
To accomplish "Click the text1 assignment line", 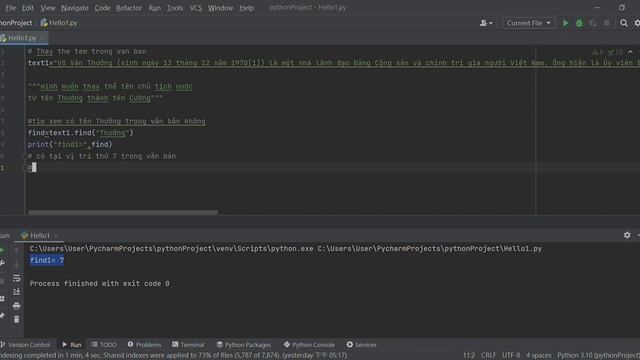I will pyautogui.click(x=333, y=63).
